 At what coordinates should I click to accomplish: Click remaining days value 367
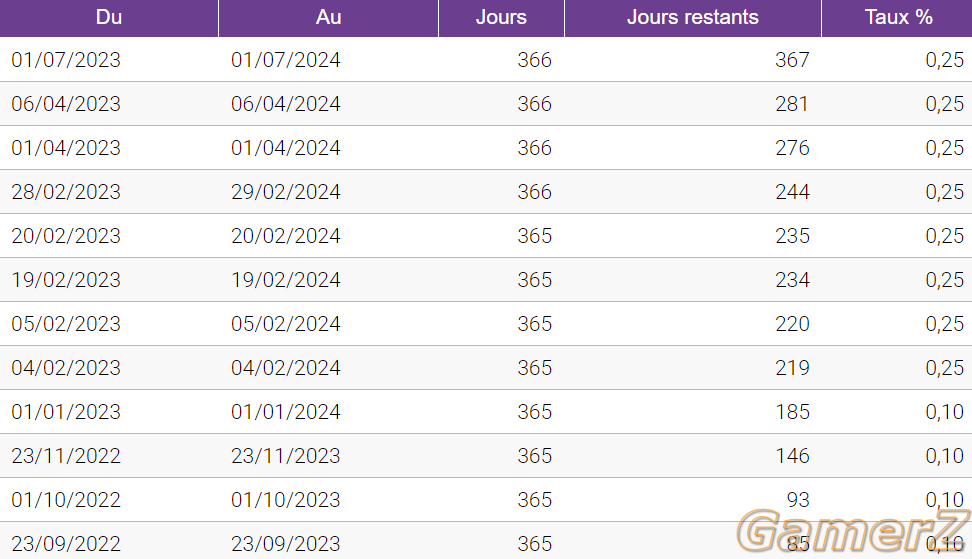792,59
